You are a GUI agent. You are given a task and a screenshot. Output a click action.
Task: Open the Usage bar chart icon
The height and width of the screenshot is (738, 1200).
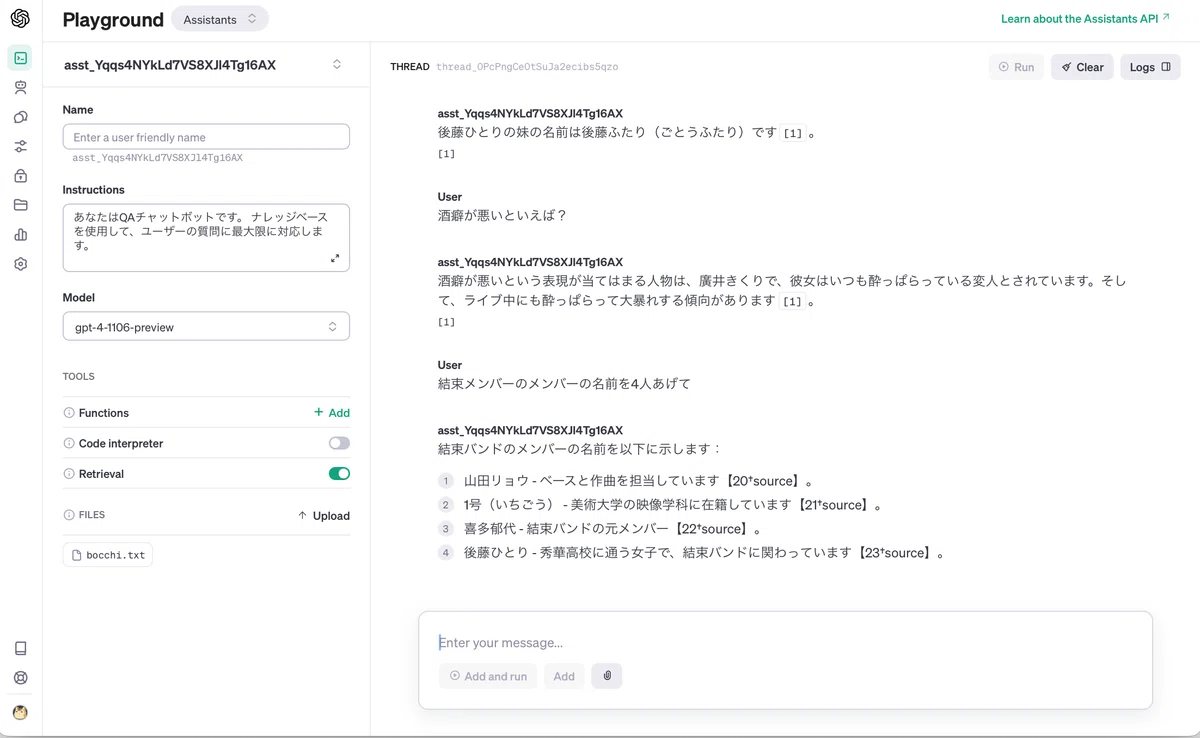(20, 235)
